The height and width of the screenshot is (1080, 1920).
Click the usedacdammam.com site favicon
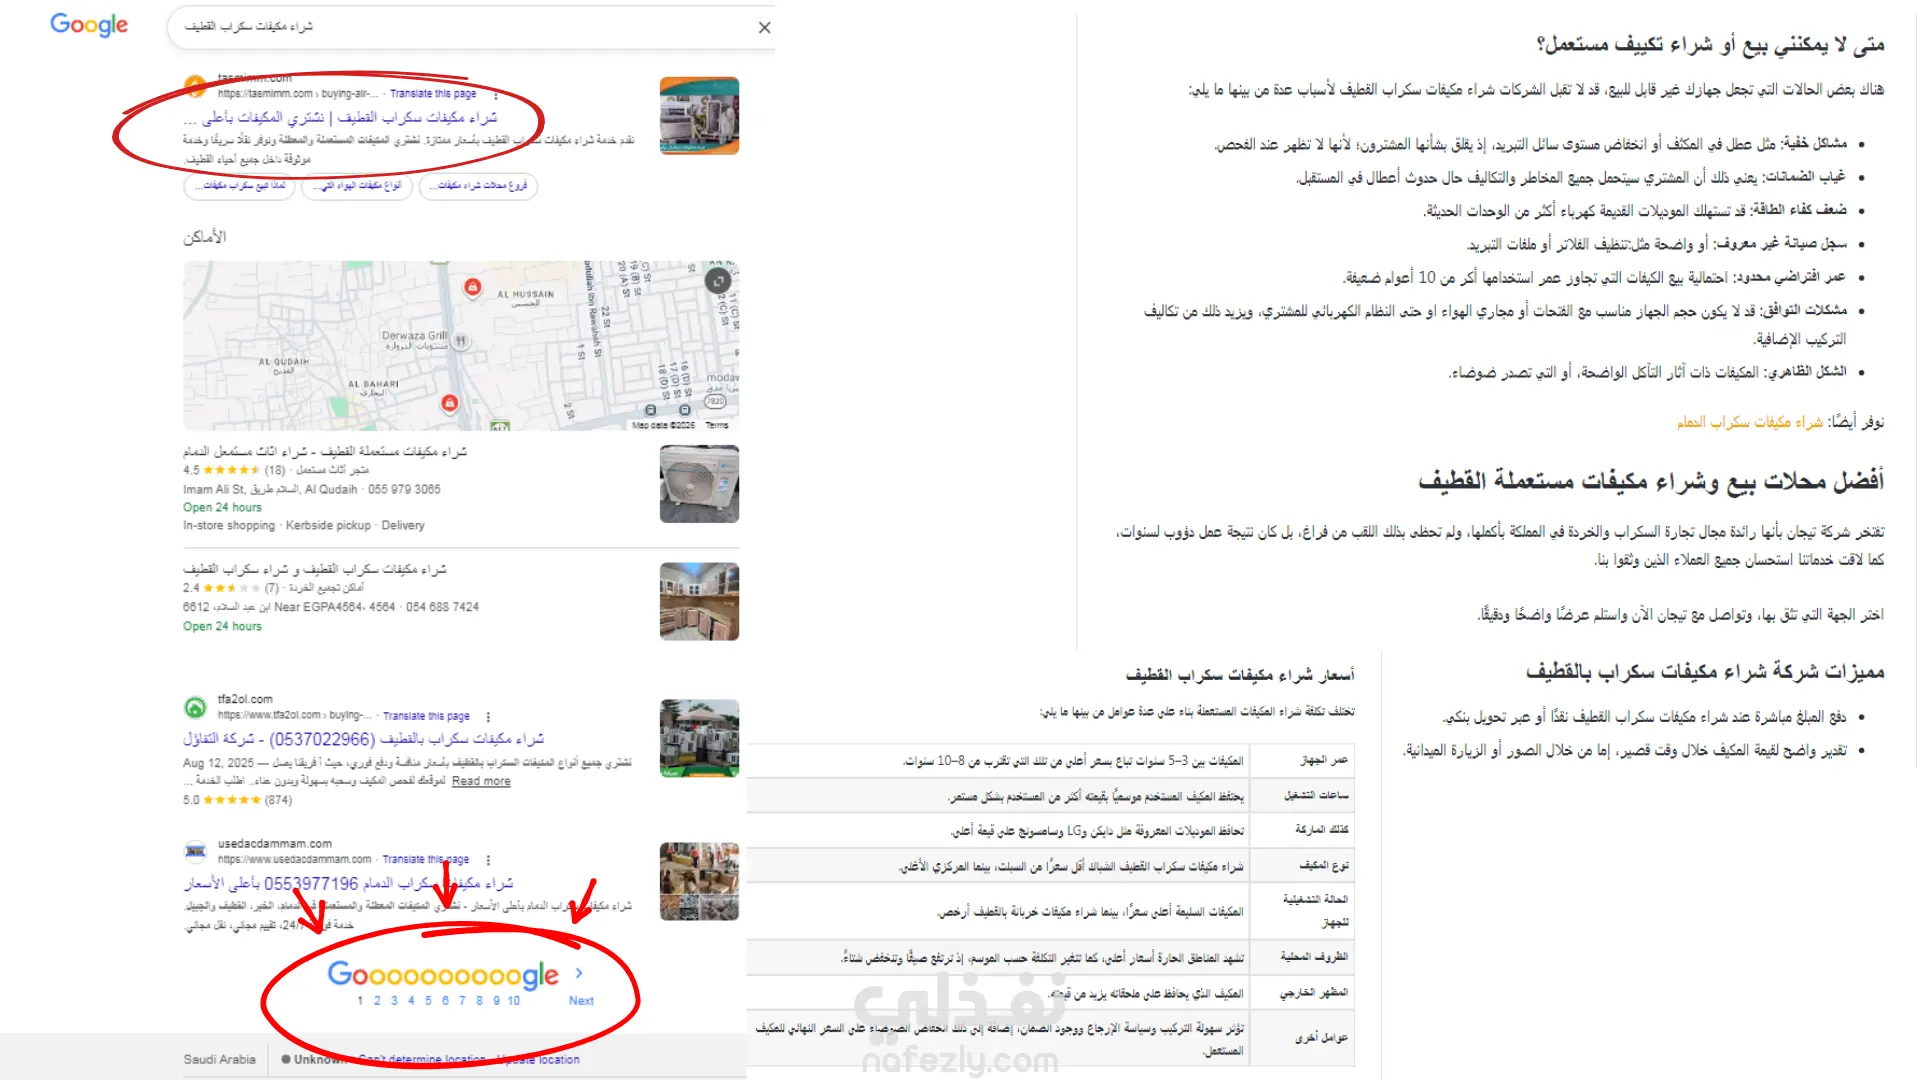pyautogui.click(x=195, y=851)
